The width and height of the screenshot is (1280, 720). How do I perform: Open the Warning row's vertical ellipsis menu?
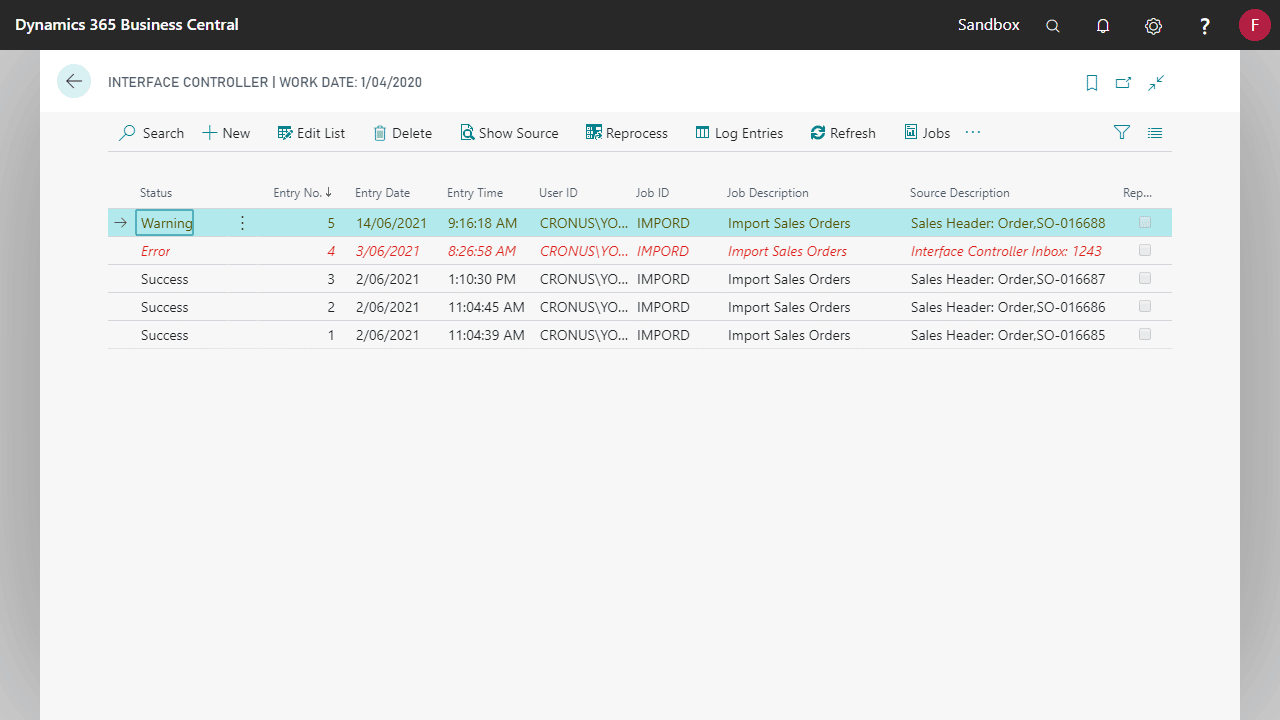[x=242, y=222]
